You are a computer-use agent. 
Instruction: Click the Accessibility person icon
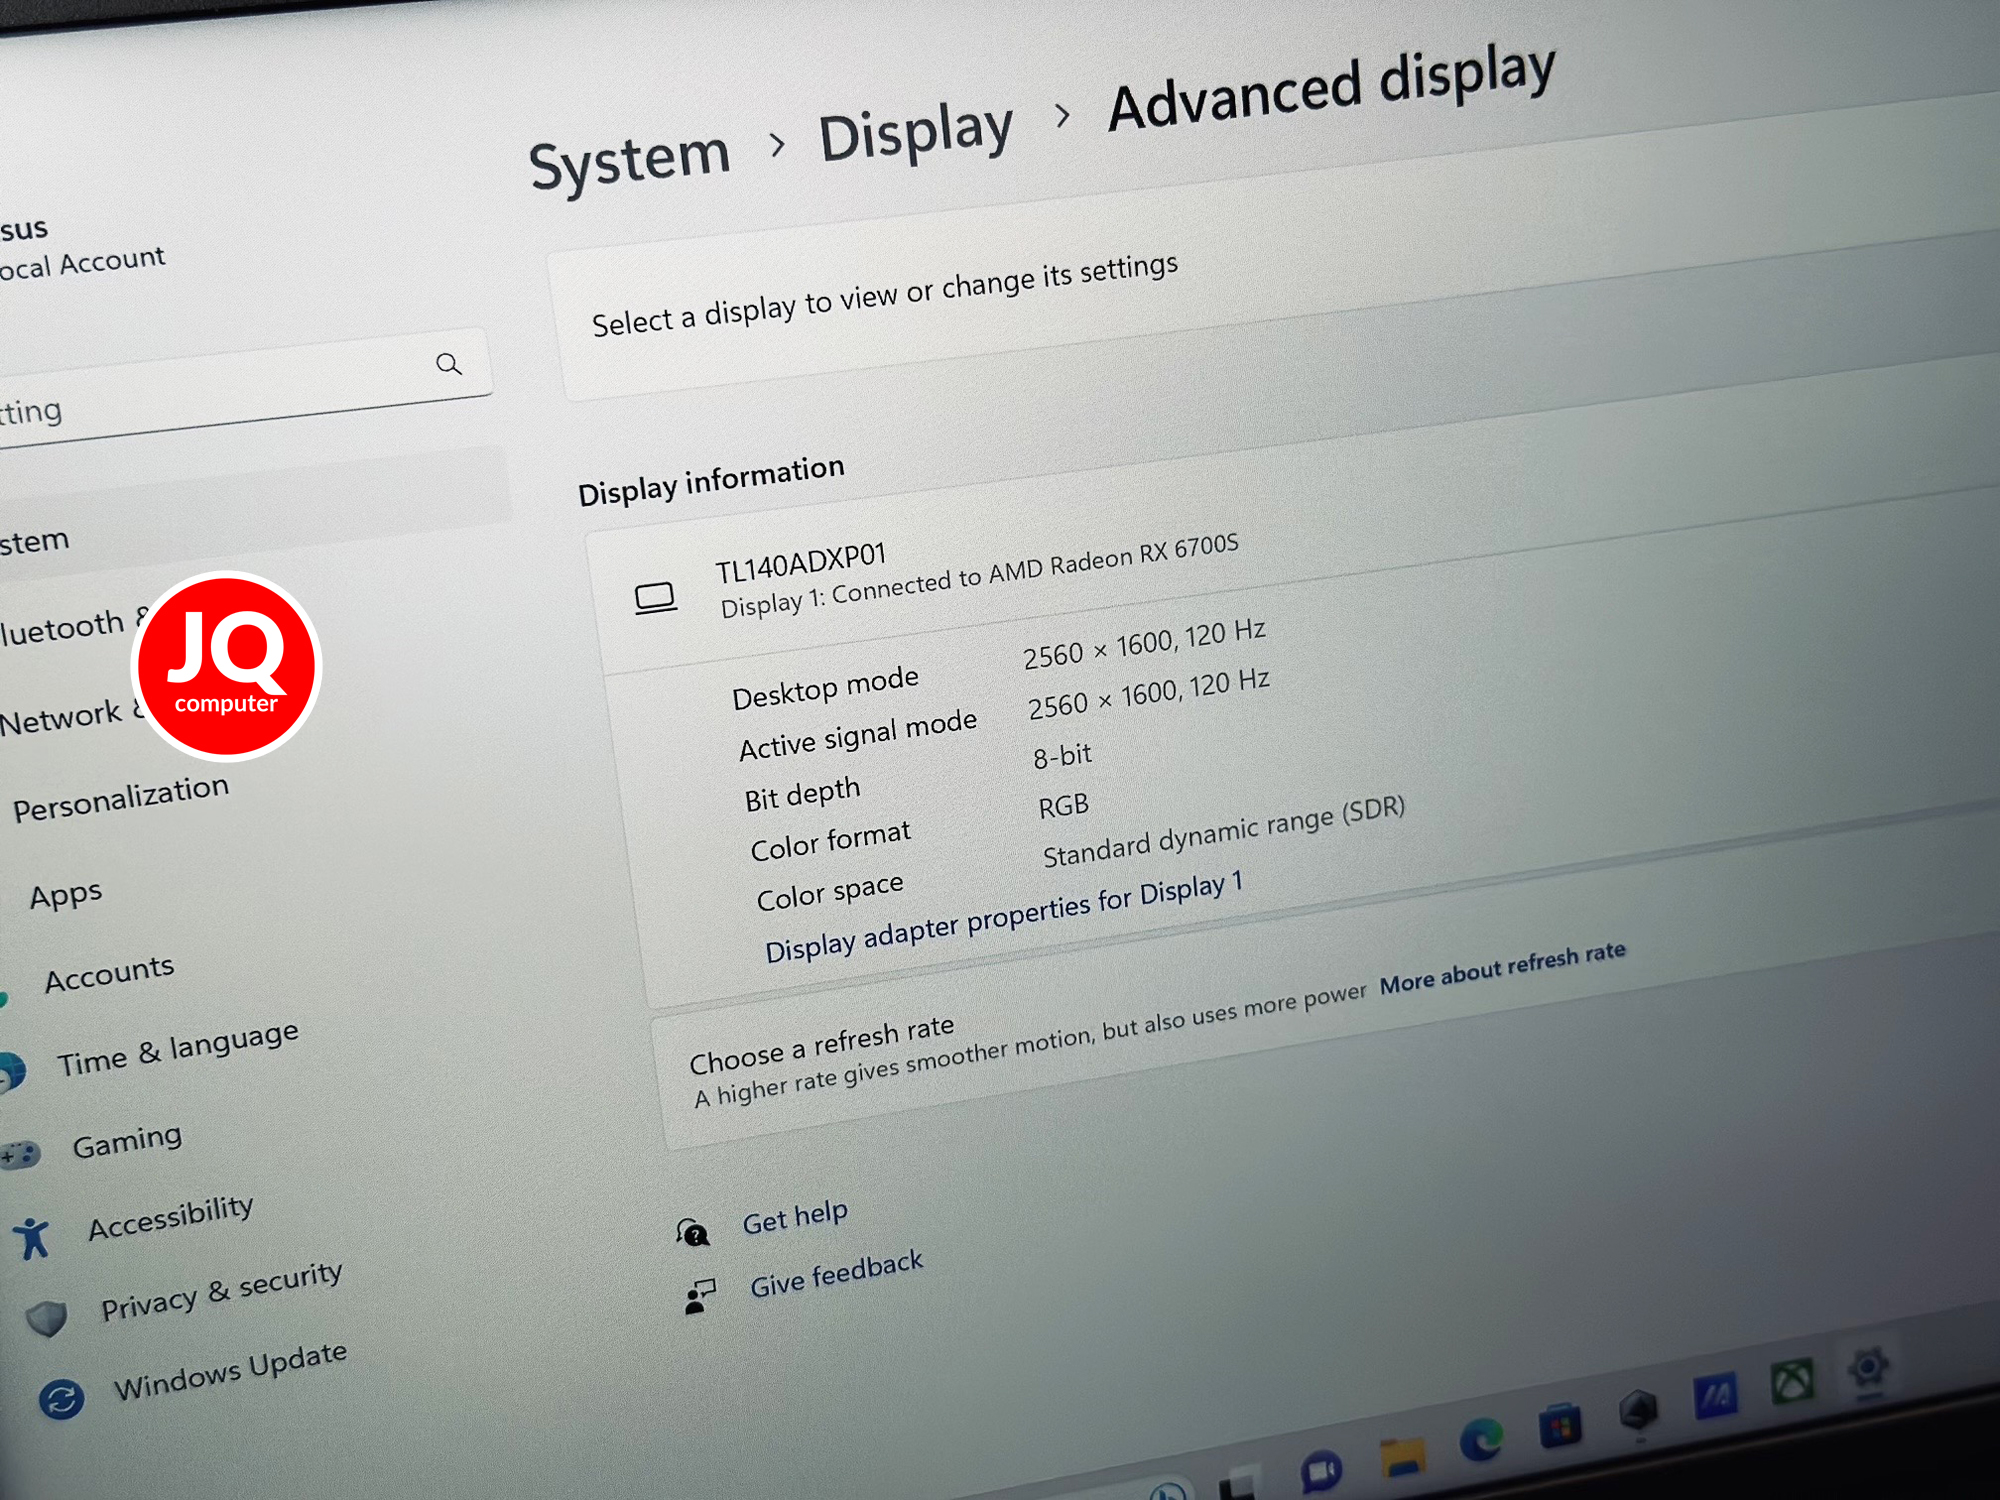coord(33,1238)
